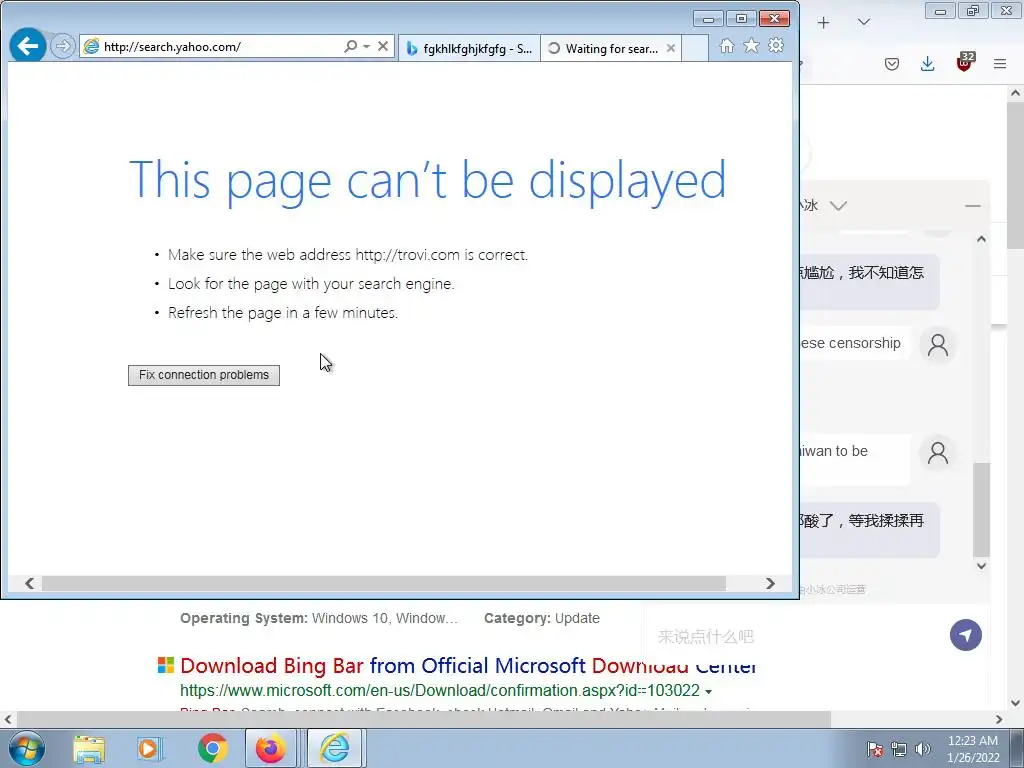Click the chat message 'iwan to be'
The image size is (1024, 768).
[x=834, y=451]
